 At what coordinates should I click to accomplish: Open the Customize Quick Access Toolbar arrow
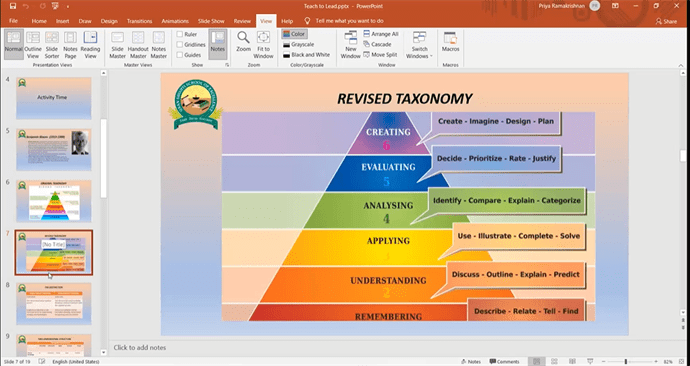(68, 7)
